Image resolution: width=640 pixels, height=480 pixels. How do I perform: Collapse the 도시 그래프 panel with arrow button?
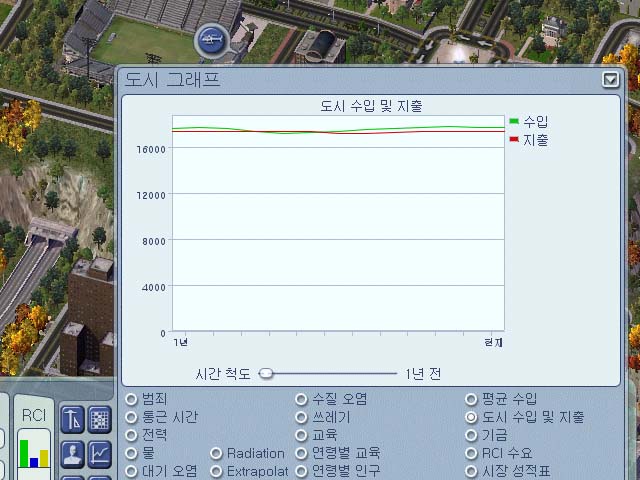[x=611, y=80]
